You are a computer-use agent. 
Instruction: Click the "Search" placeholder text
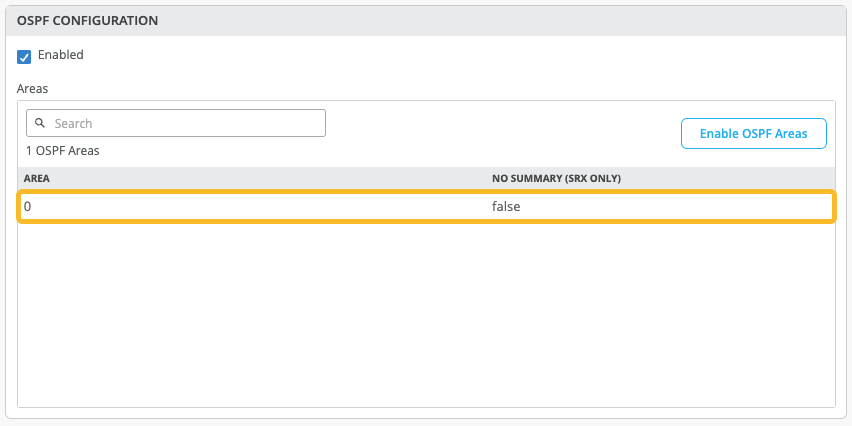pos(73,123)
